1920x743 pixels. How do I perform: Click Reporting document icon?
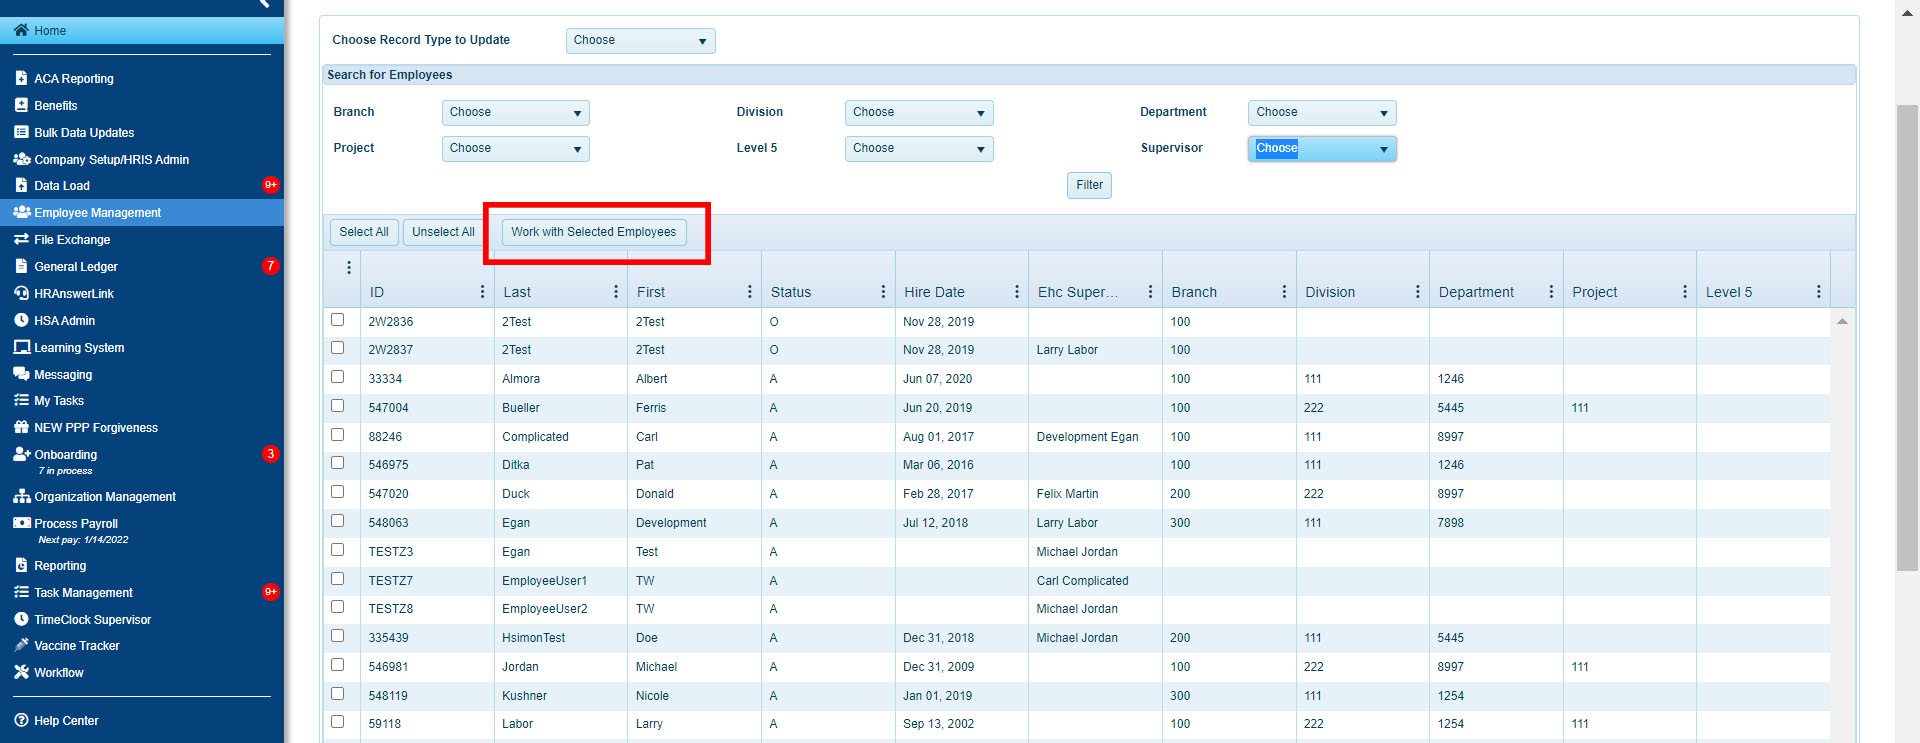coord(21,565)
